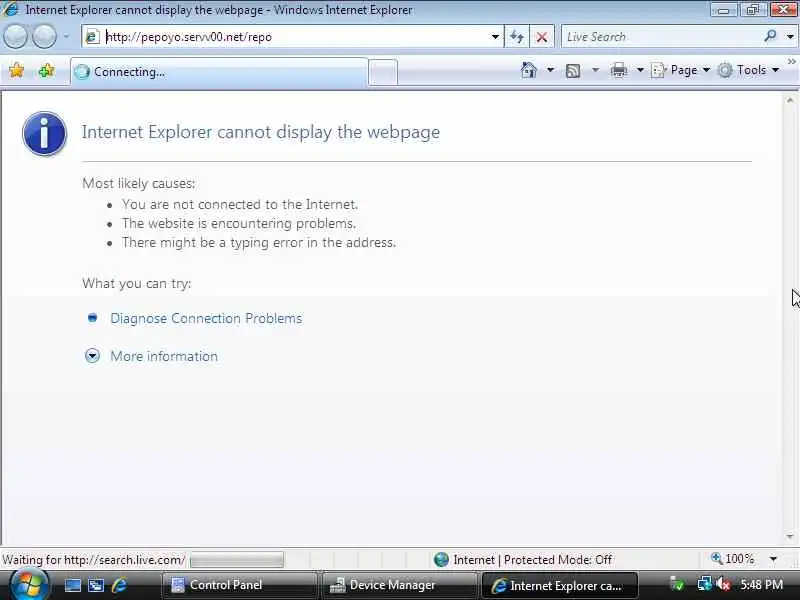Click the Home toolbar icon
The height and width of the screenshot is (600, 800).
529,70
